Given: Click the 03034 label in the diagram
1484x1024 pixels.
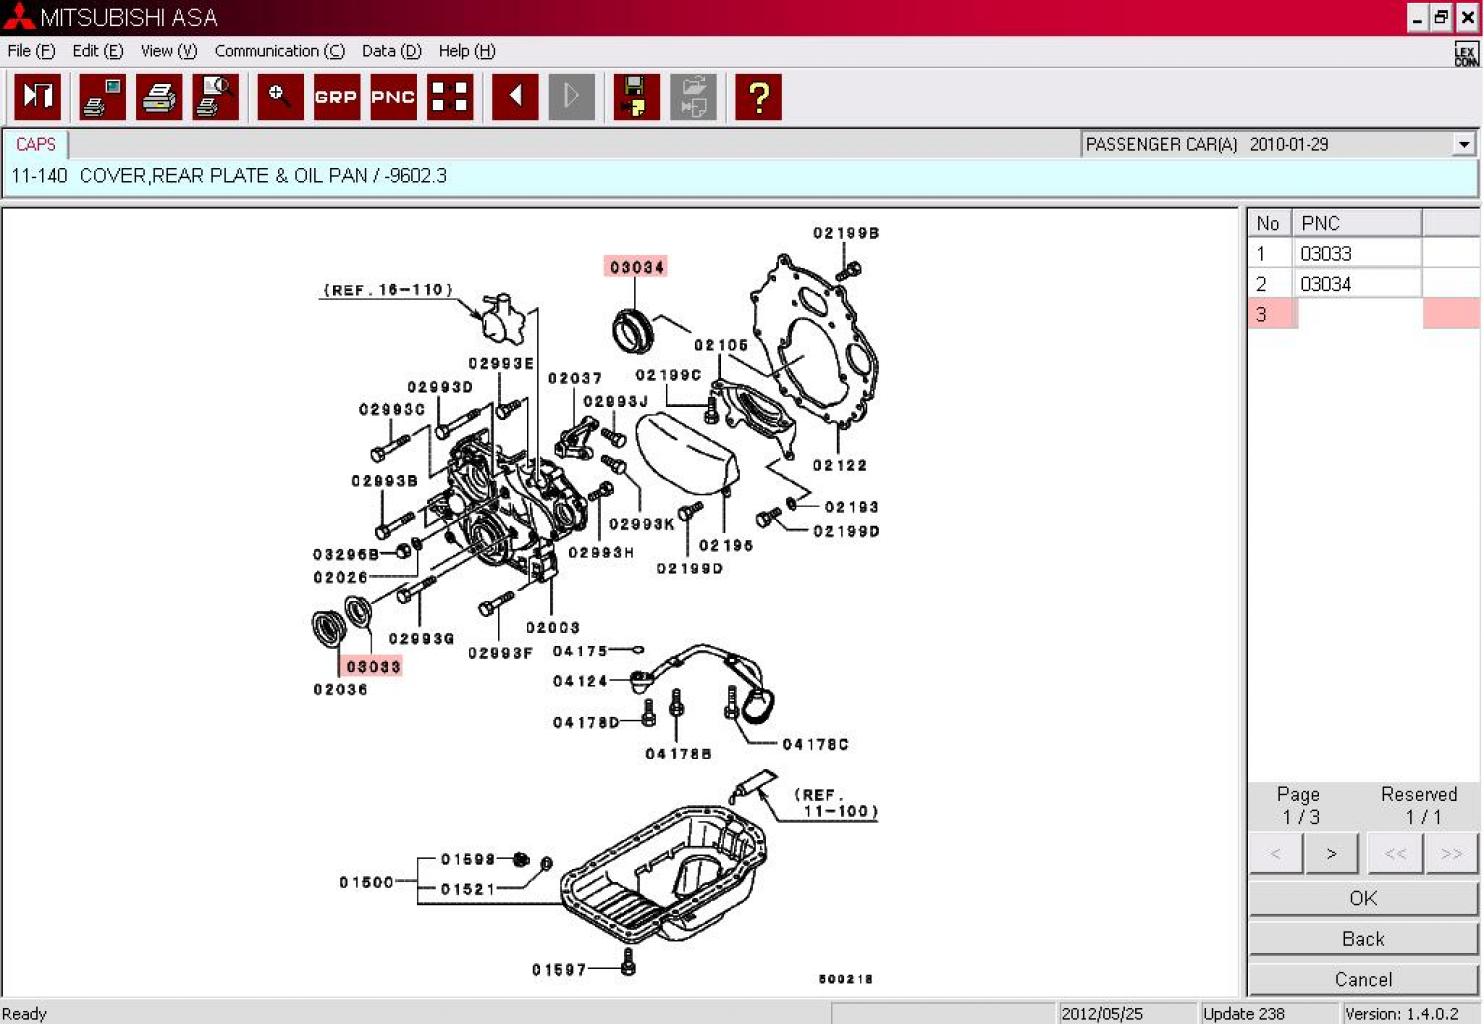Looking at the screenshot, I should point(637,267).
